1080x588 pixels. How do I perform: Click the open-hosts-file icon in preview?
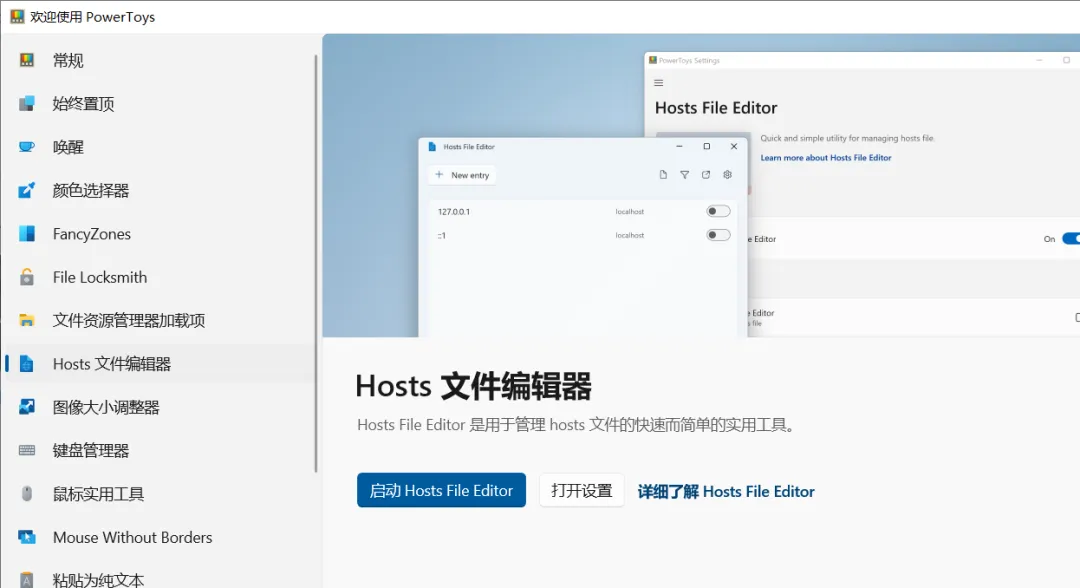(706, 175)
